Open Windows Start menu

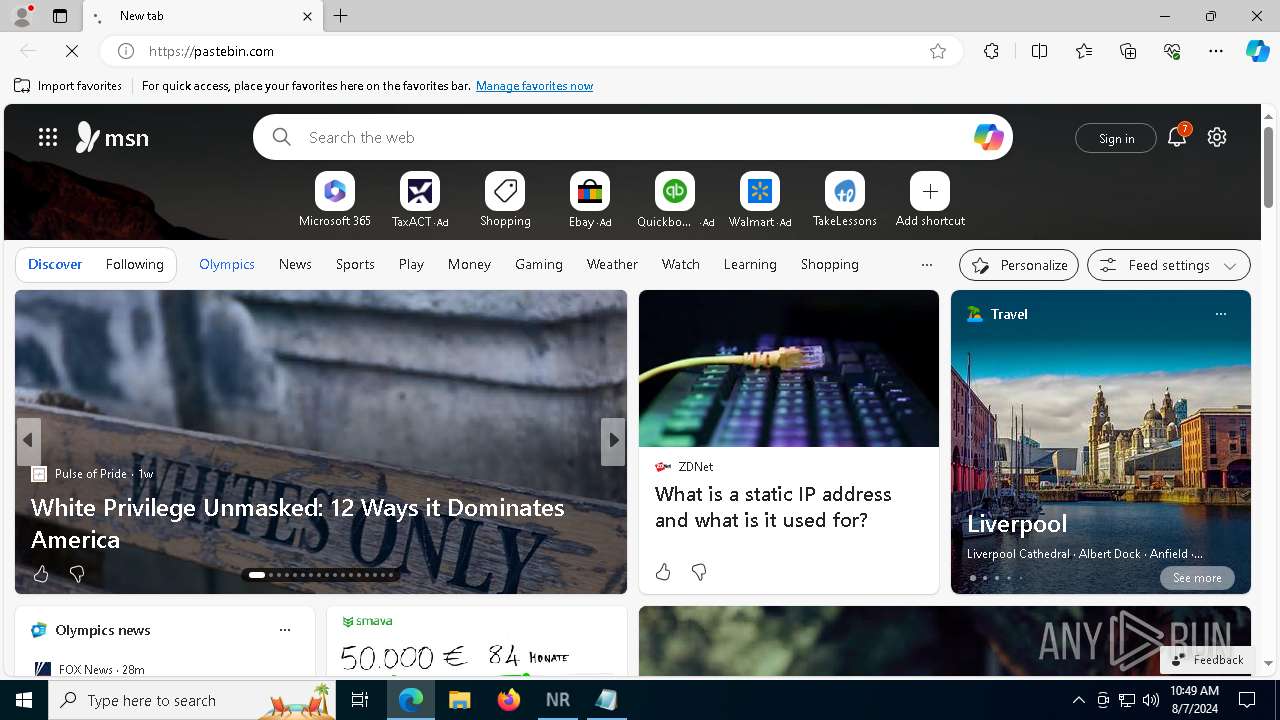point(24,700)
